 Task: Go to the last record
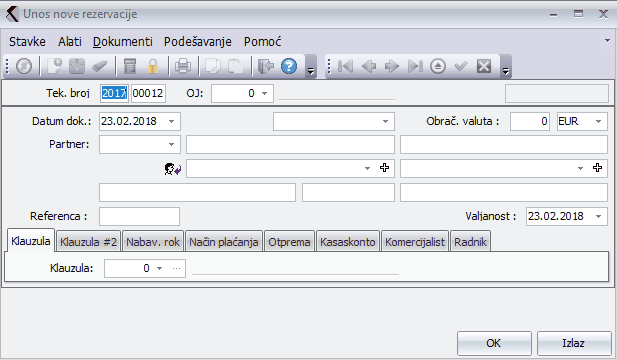pyautogui.click(x=415, y=66)
